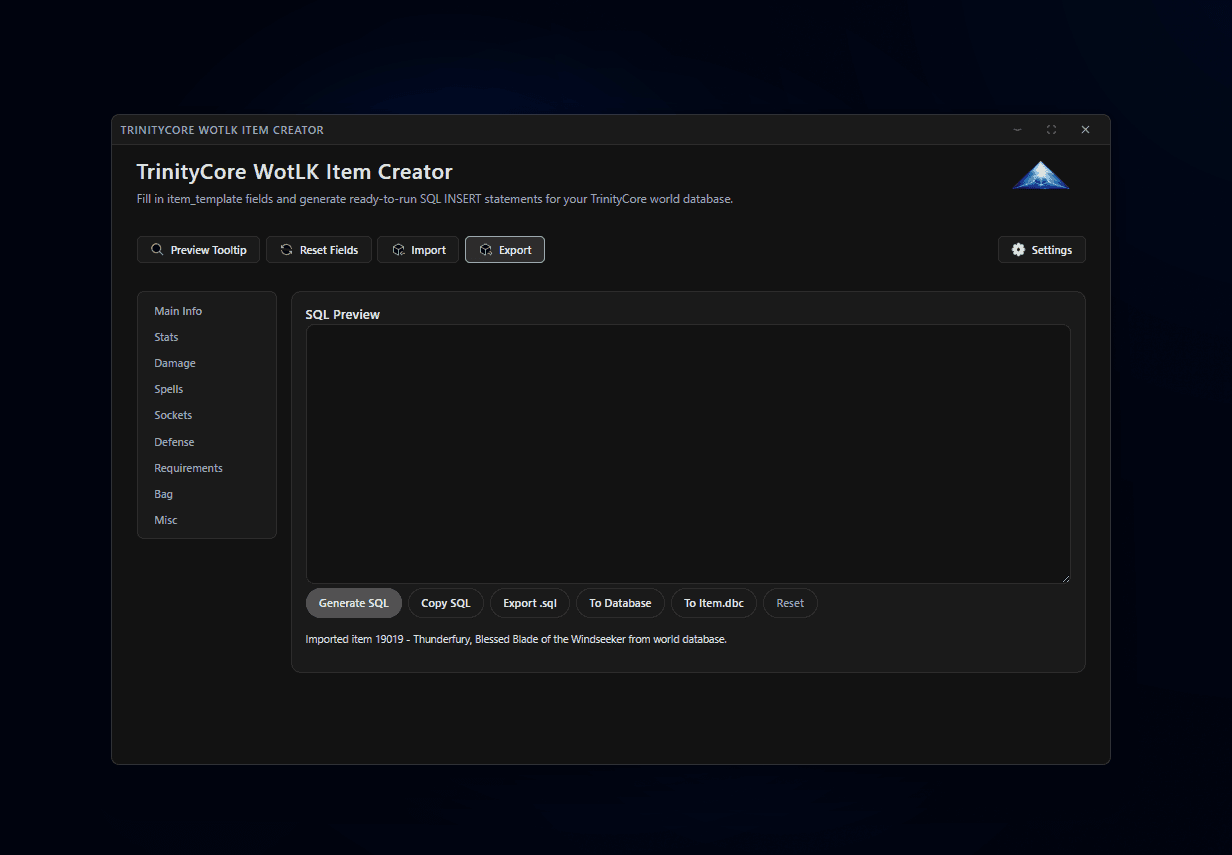Viewport: 1232px width, 855px height.
Task: Click the Export .sql button
Action: pyautogui.click(x=530, y=603)
